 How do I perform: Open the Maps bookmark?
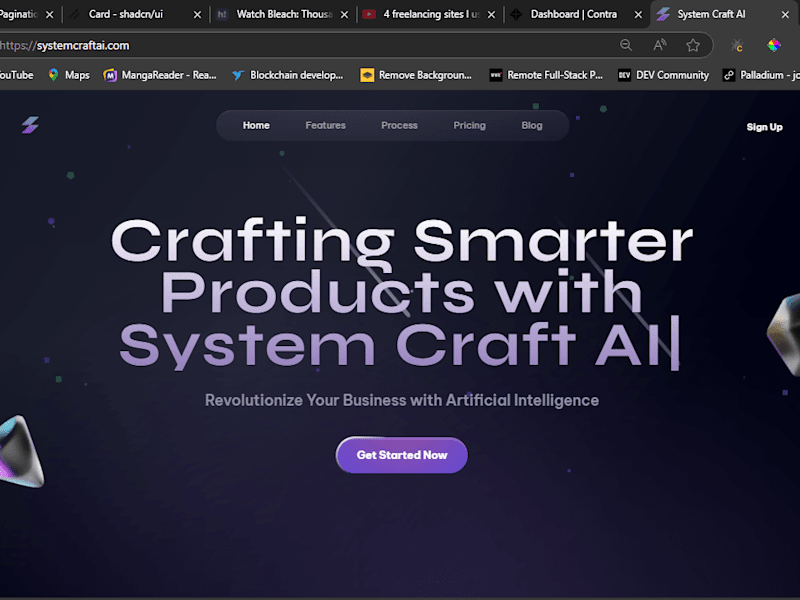69,75
